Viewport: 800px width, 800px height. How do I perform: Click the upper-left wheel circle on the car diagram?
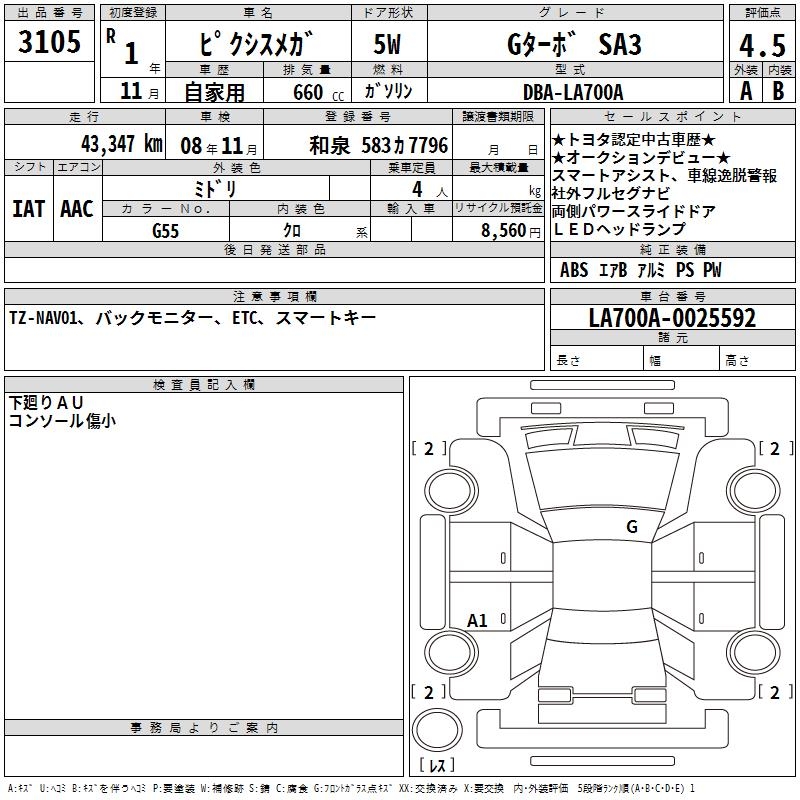[451, 492]
